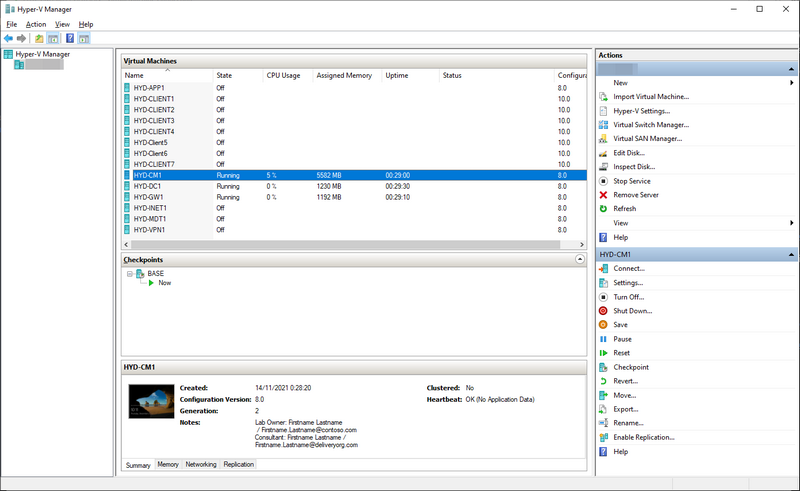The image size is (800, 491).
Task: Click Help at bottom of HYD-CM1 actions
Action: [x=620, y=451]
